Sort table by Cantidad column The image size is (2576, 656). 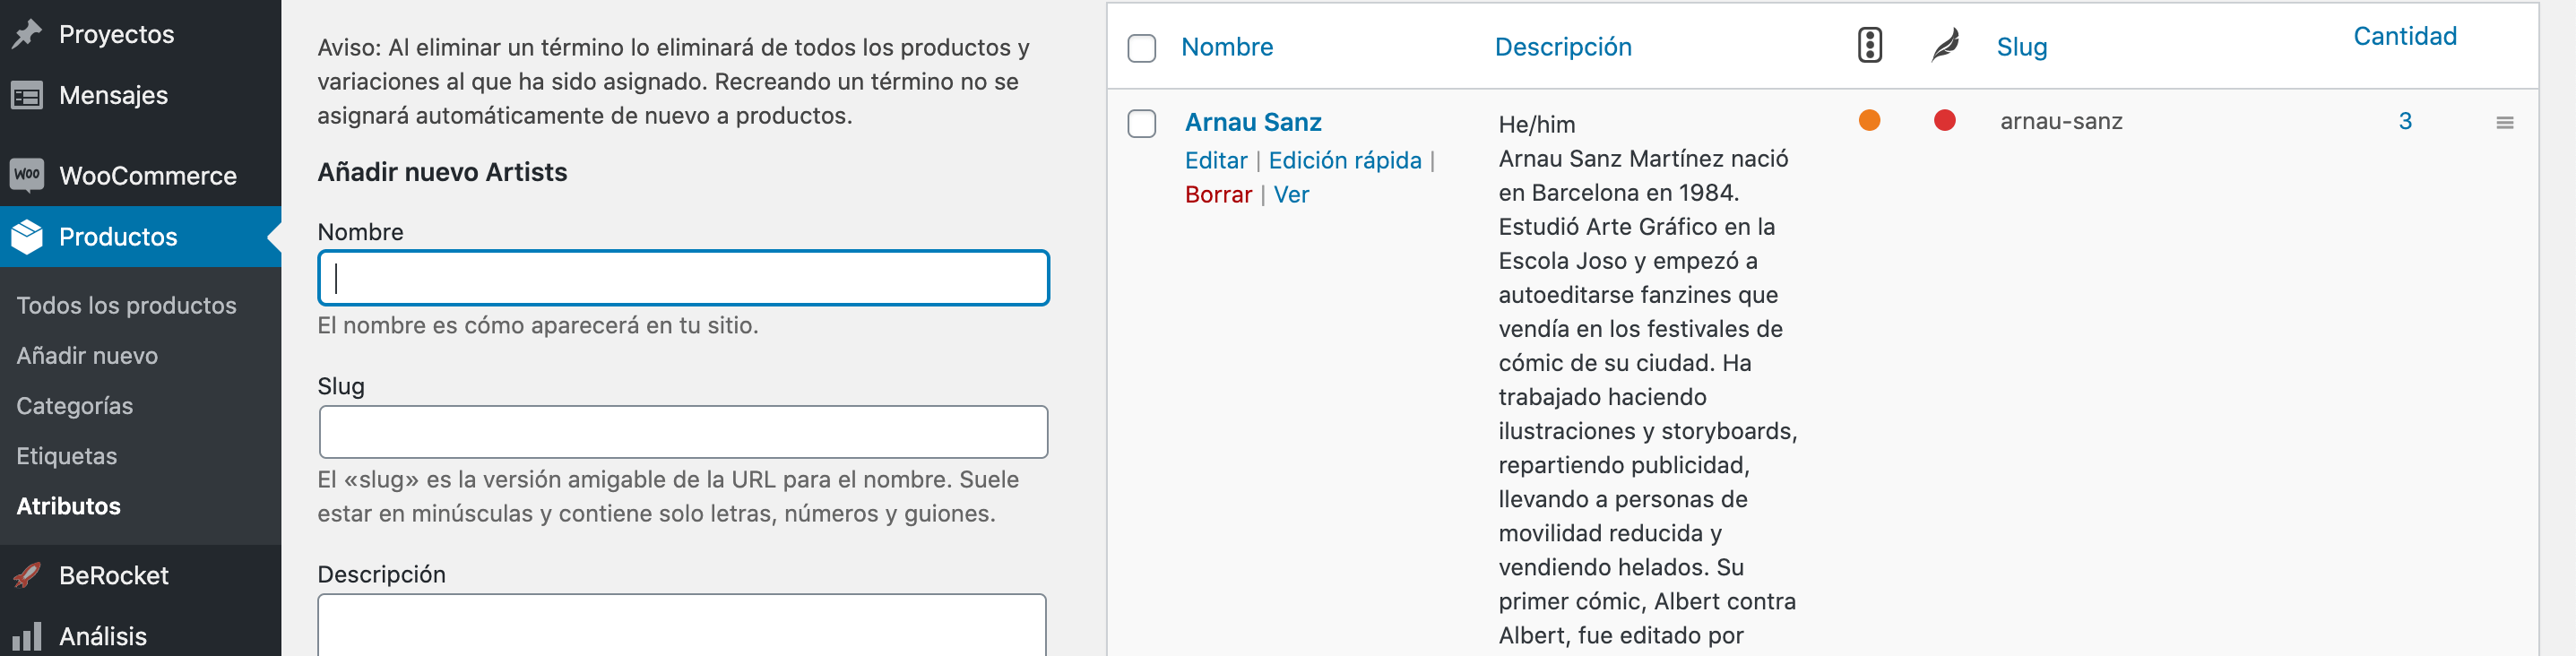[2404, 36]
